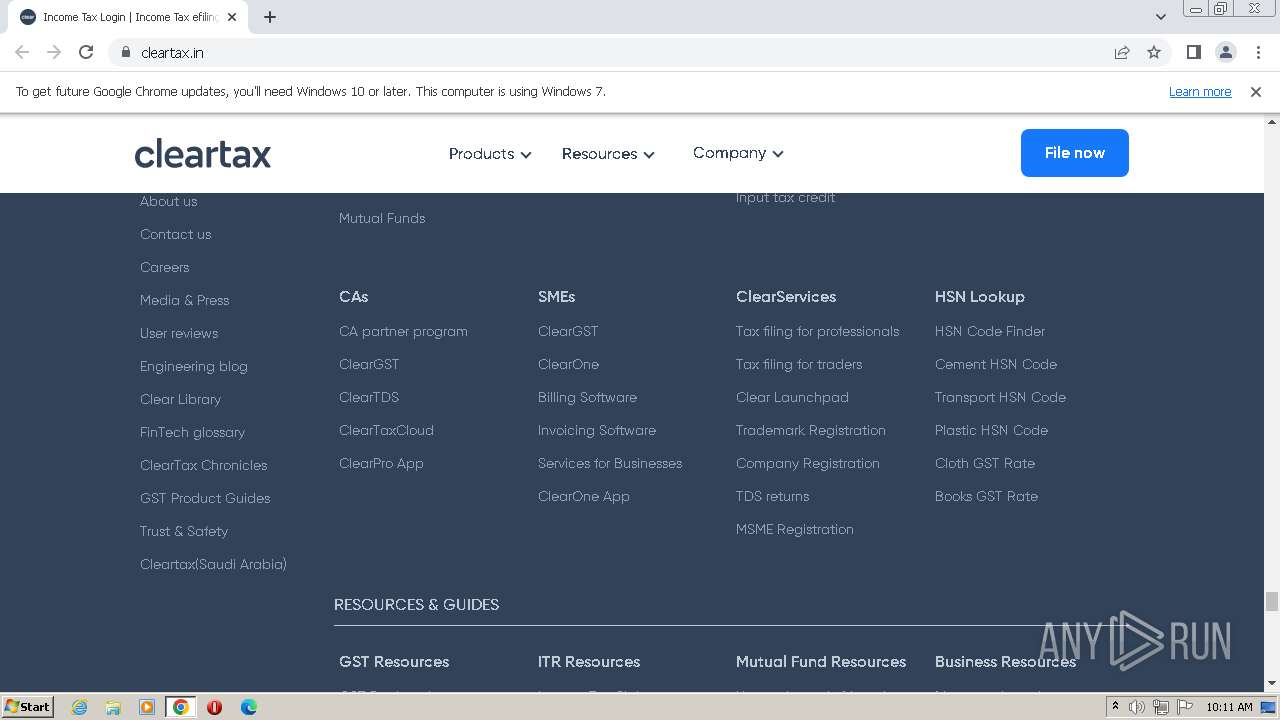Open the Books GST Rate link
1280x720 pixels.
tap(986, 496)
